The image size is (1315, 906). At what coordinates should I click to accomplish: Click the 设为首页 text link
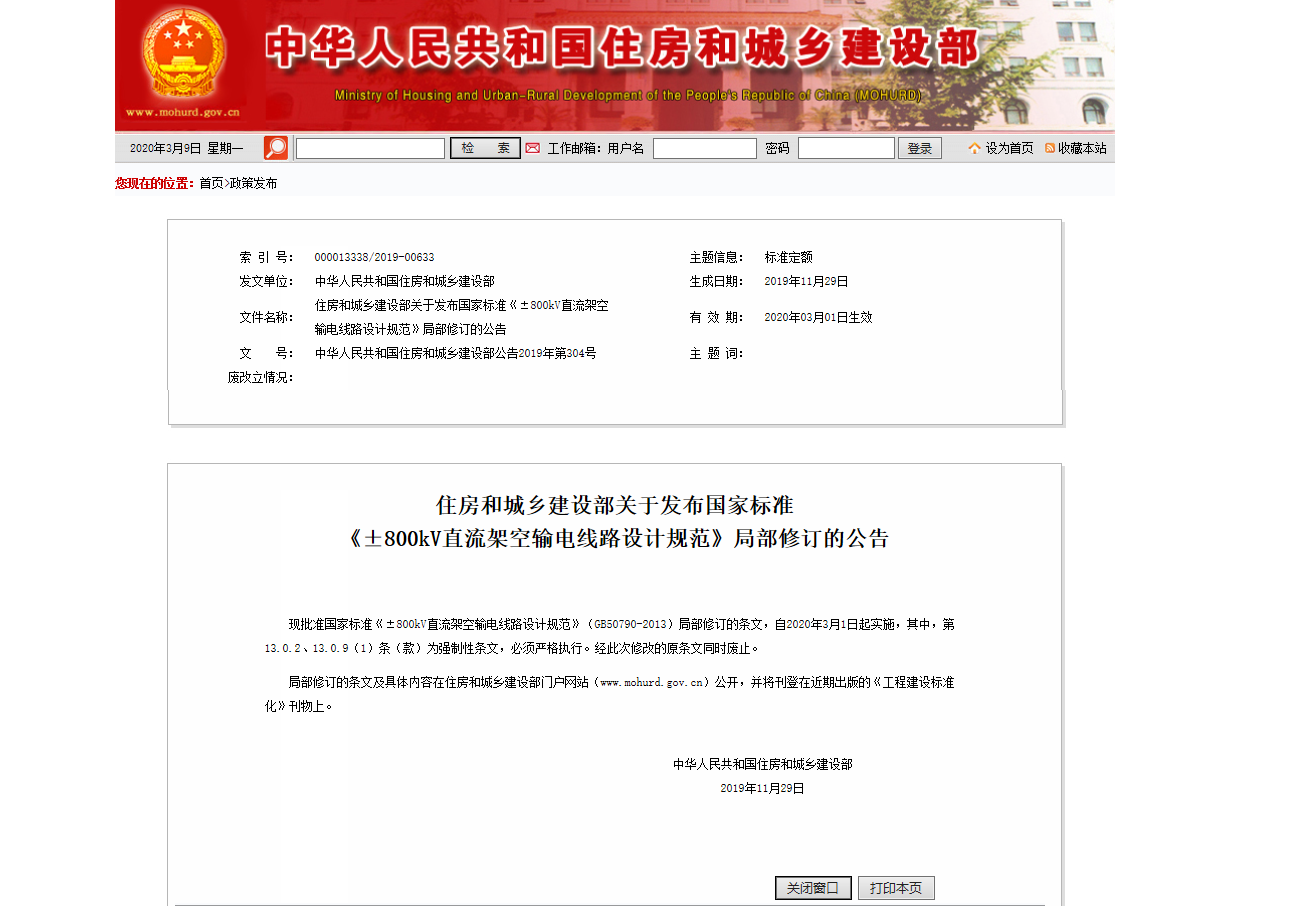point(1009,148)
